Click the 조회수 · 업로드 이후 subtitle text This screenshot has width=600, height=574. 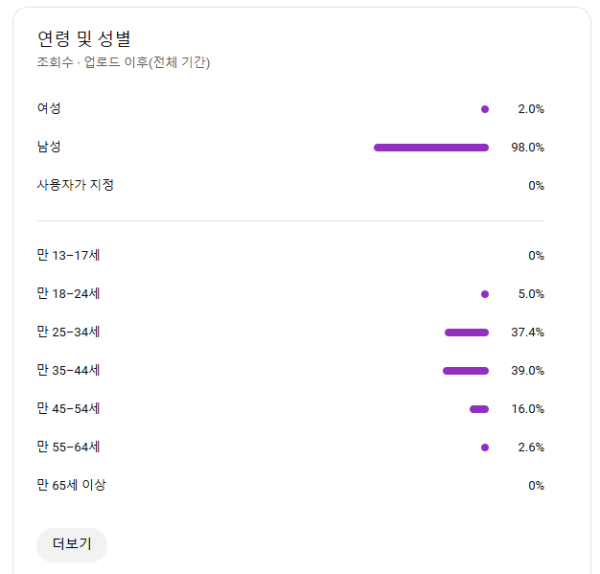[x=123, y=62]
